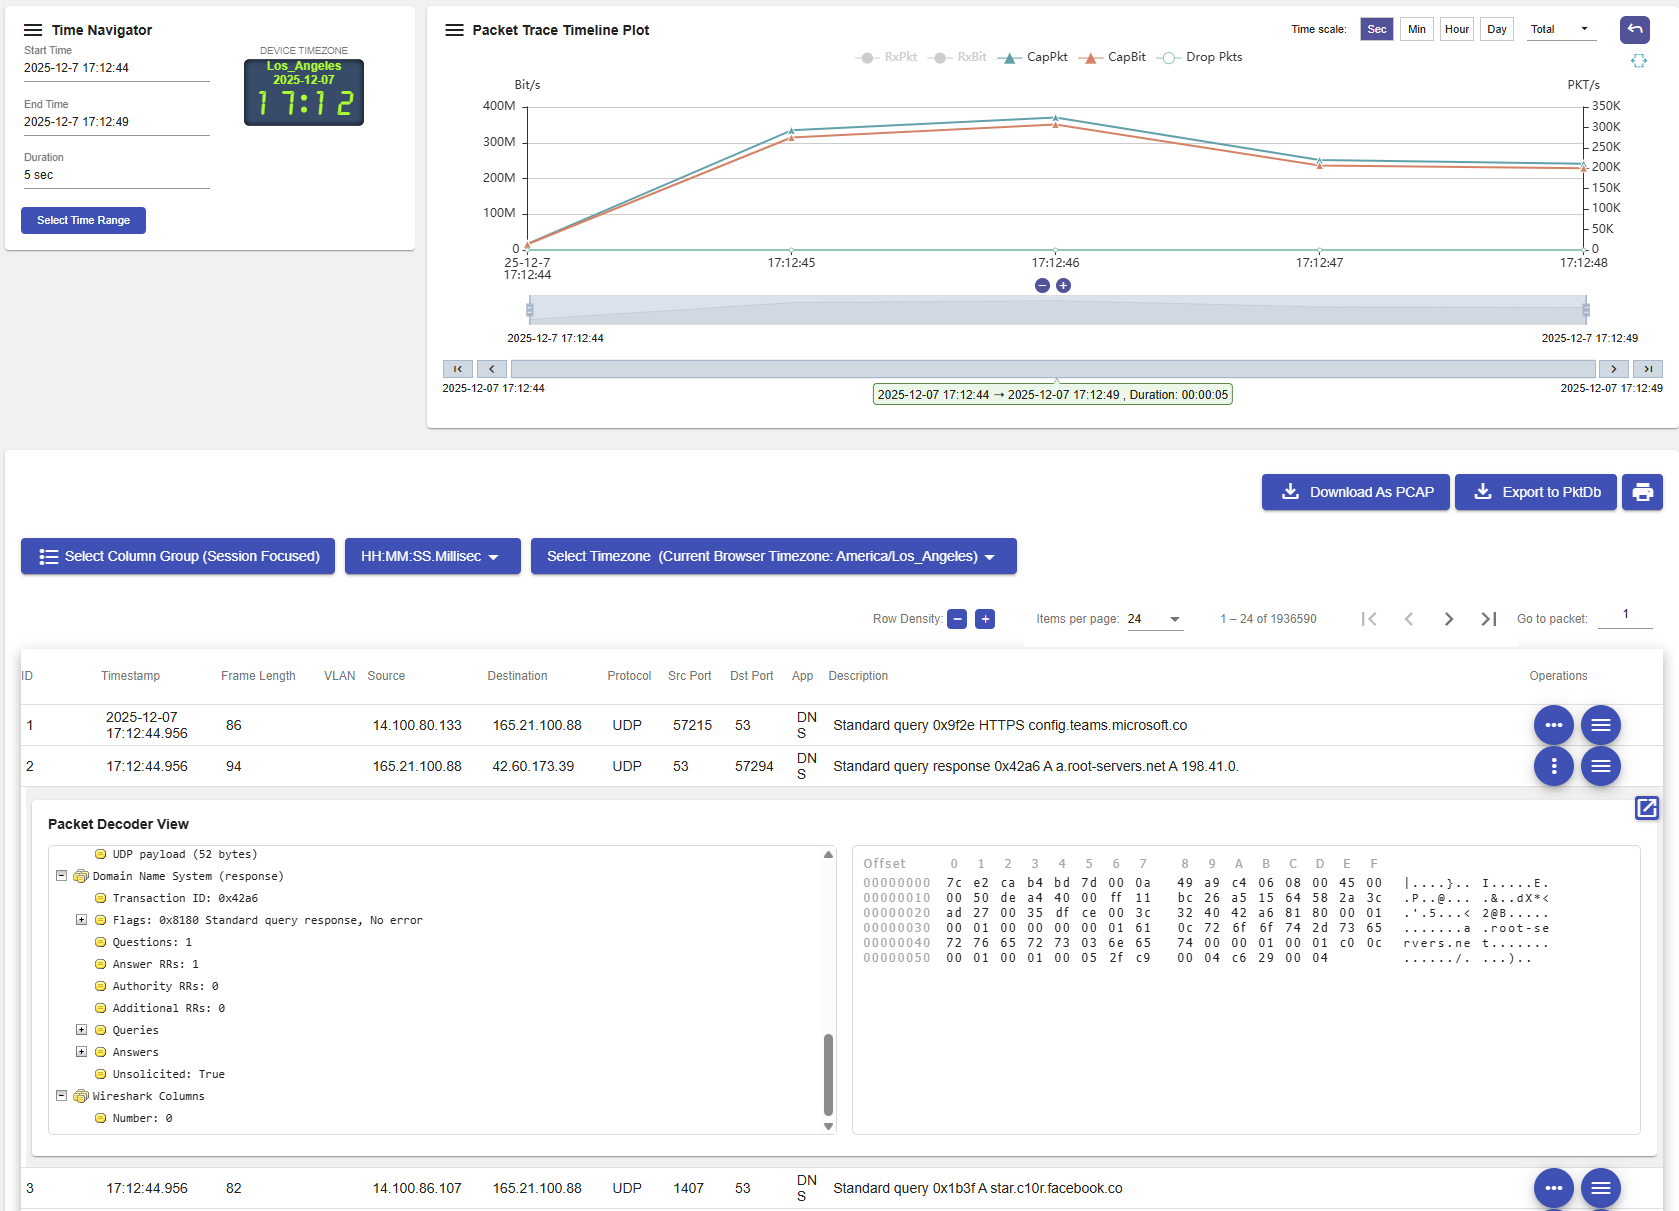Sort by Frame Length column header
Viewport: 1679px width, 1211px height.
pos(258,676)
